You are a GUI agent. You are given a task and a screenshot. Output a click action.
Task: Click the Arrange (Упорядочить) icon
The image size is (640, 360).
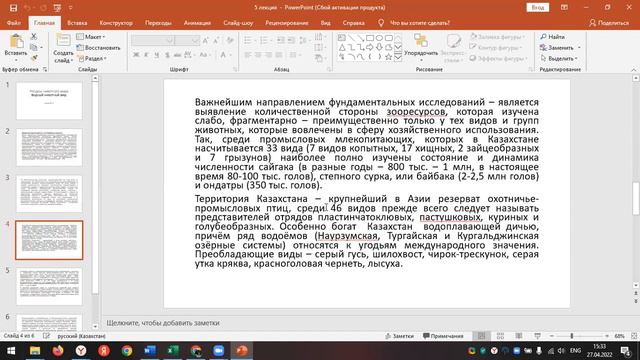pos(420,41)
